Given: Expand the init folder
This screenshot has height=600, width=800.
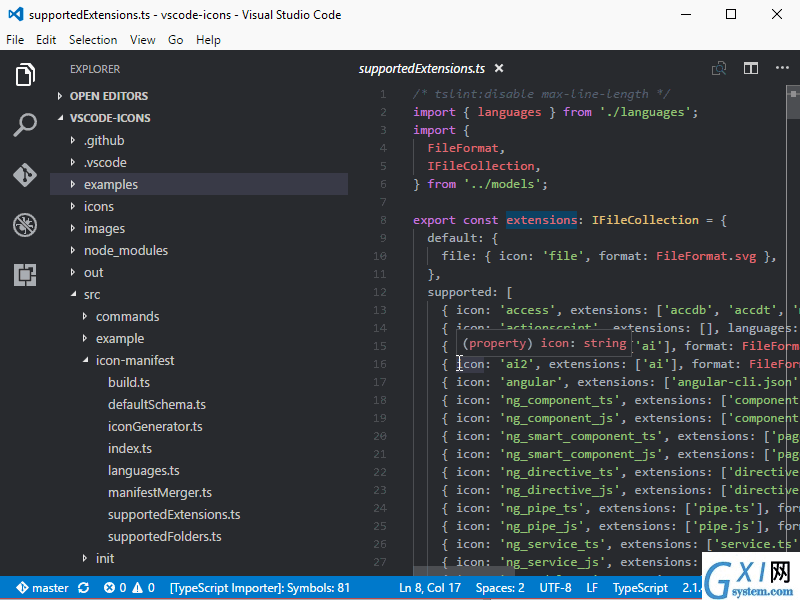Looking at the screenshot, I should [x=85, y=558].
